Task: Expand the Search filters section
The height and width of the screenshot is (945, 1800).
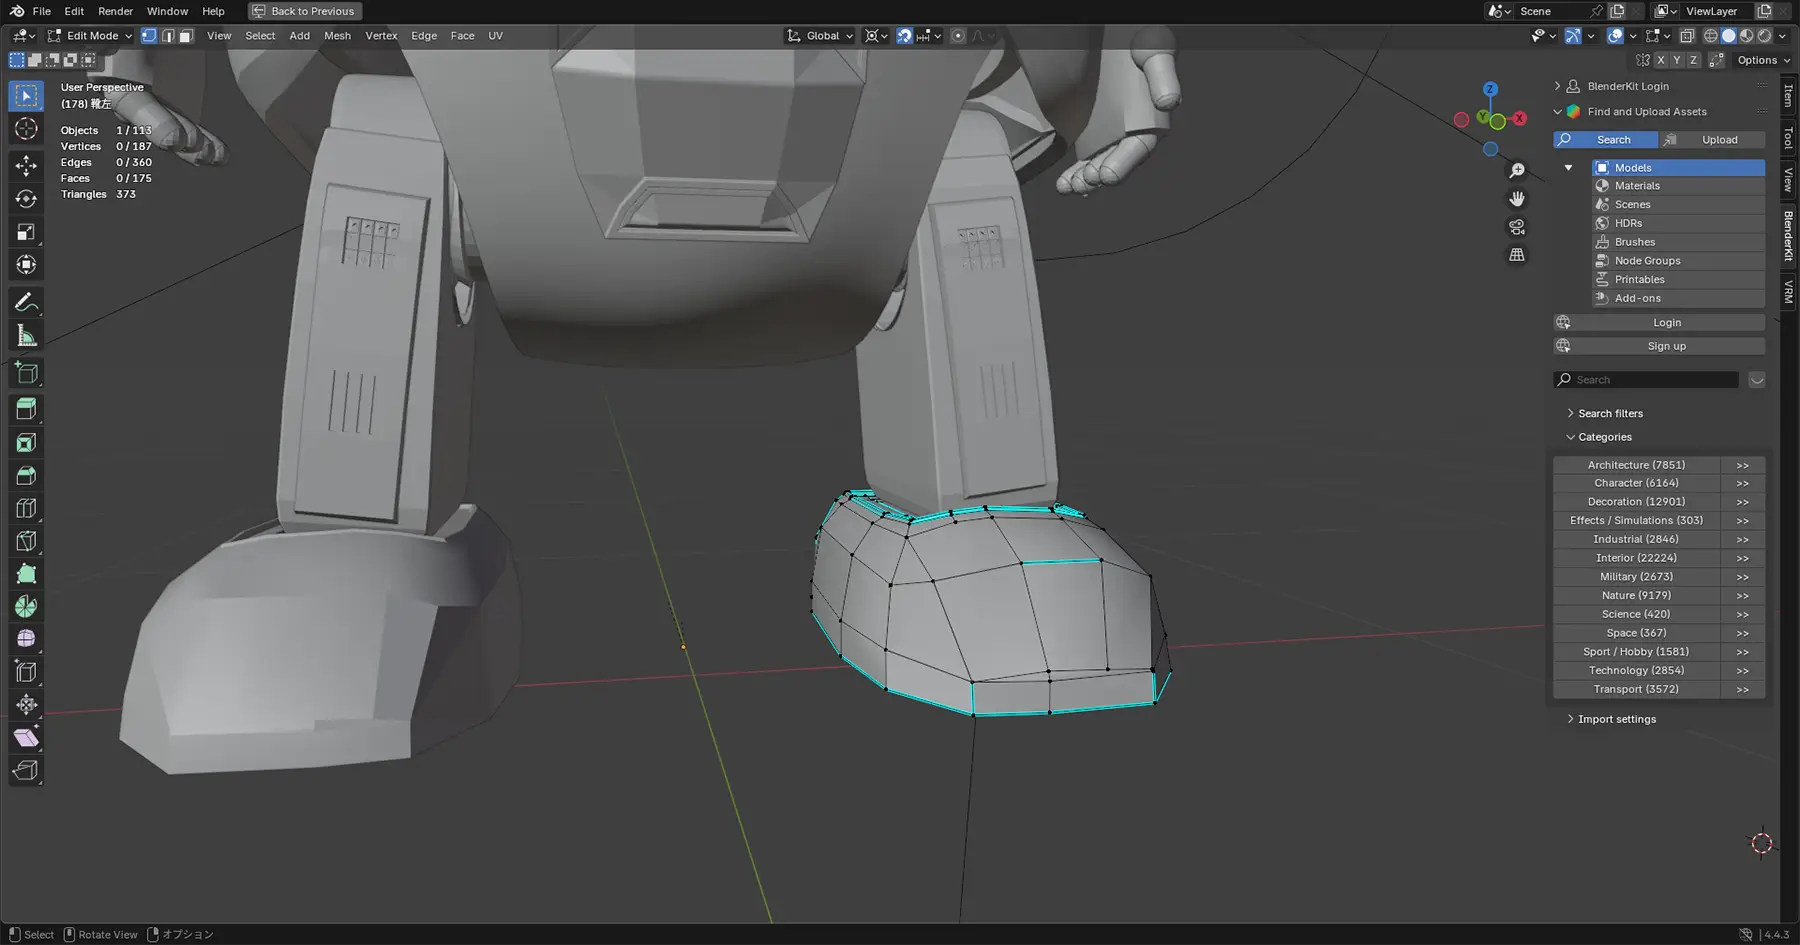Action: (x=1609, y=413)
